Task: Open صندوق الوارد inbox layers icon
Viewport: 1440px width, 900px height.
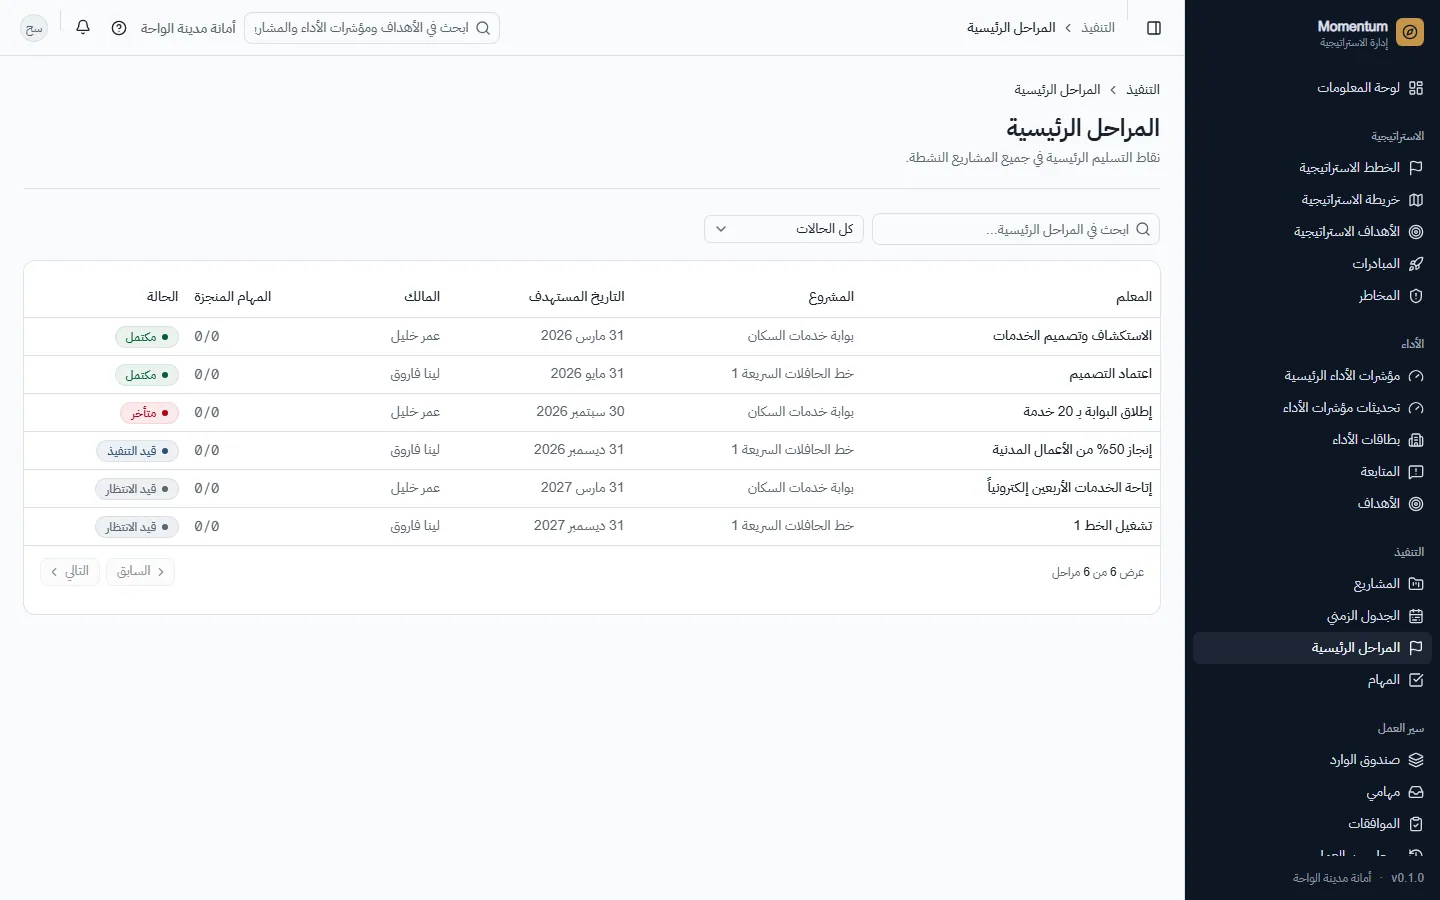Action: (x=1416, y=760)
